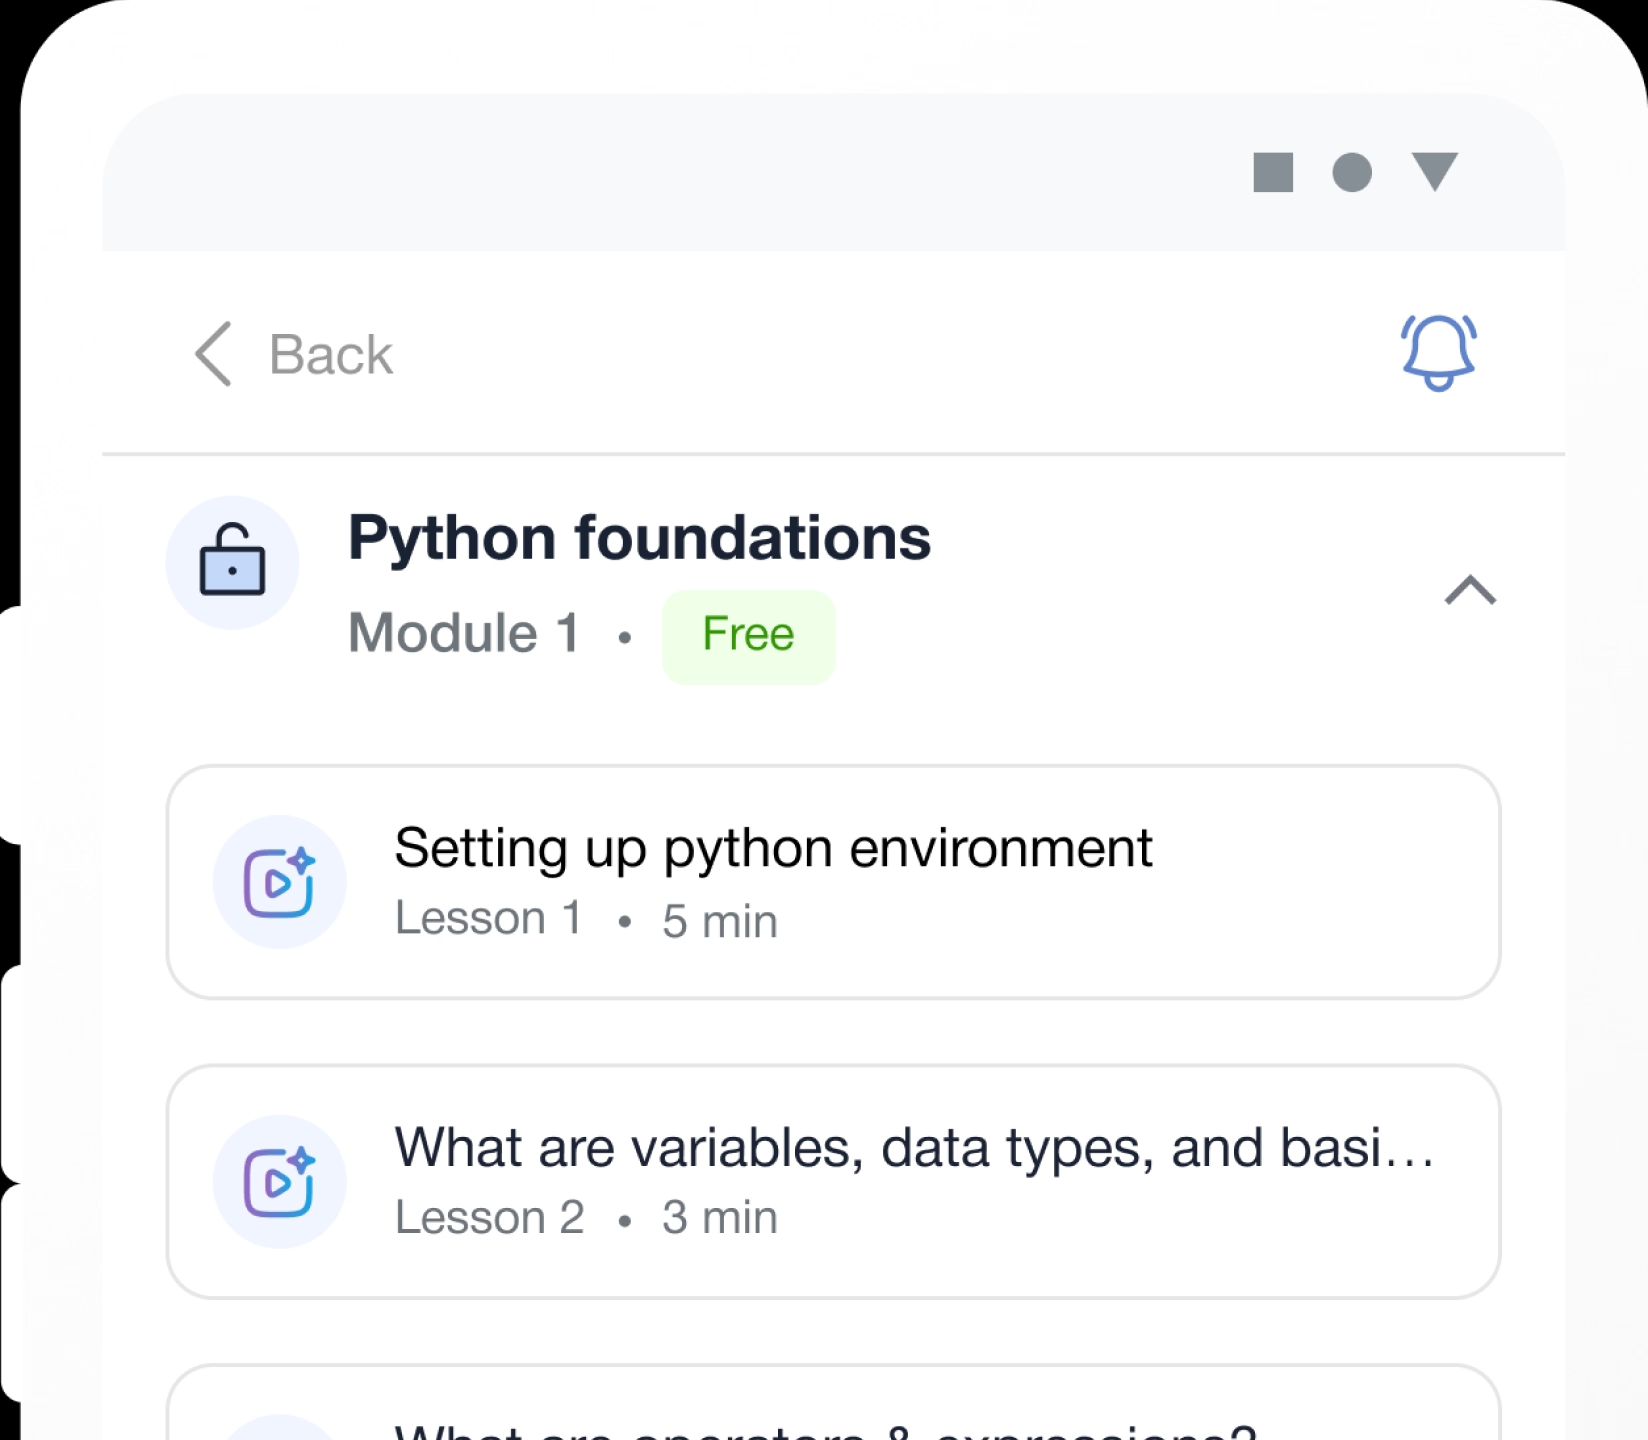Click the 5 min duration text
1648x1440 pixels.
[x=719, y=921]
